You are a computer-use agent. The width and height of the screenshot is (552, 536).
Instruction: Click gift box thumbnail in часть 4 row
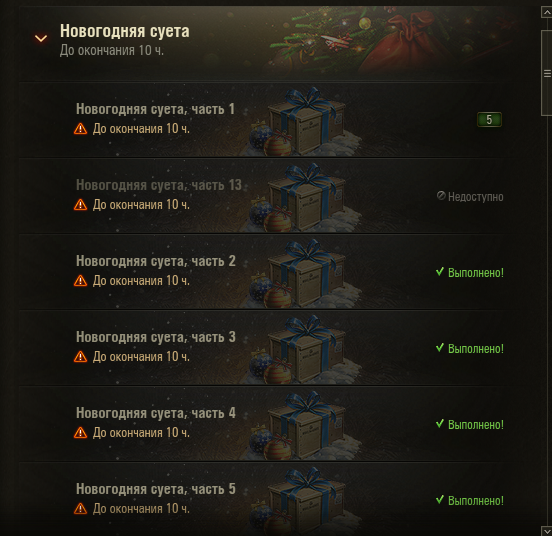point(303,425)
